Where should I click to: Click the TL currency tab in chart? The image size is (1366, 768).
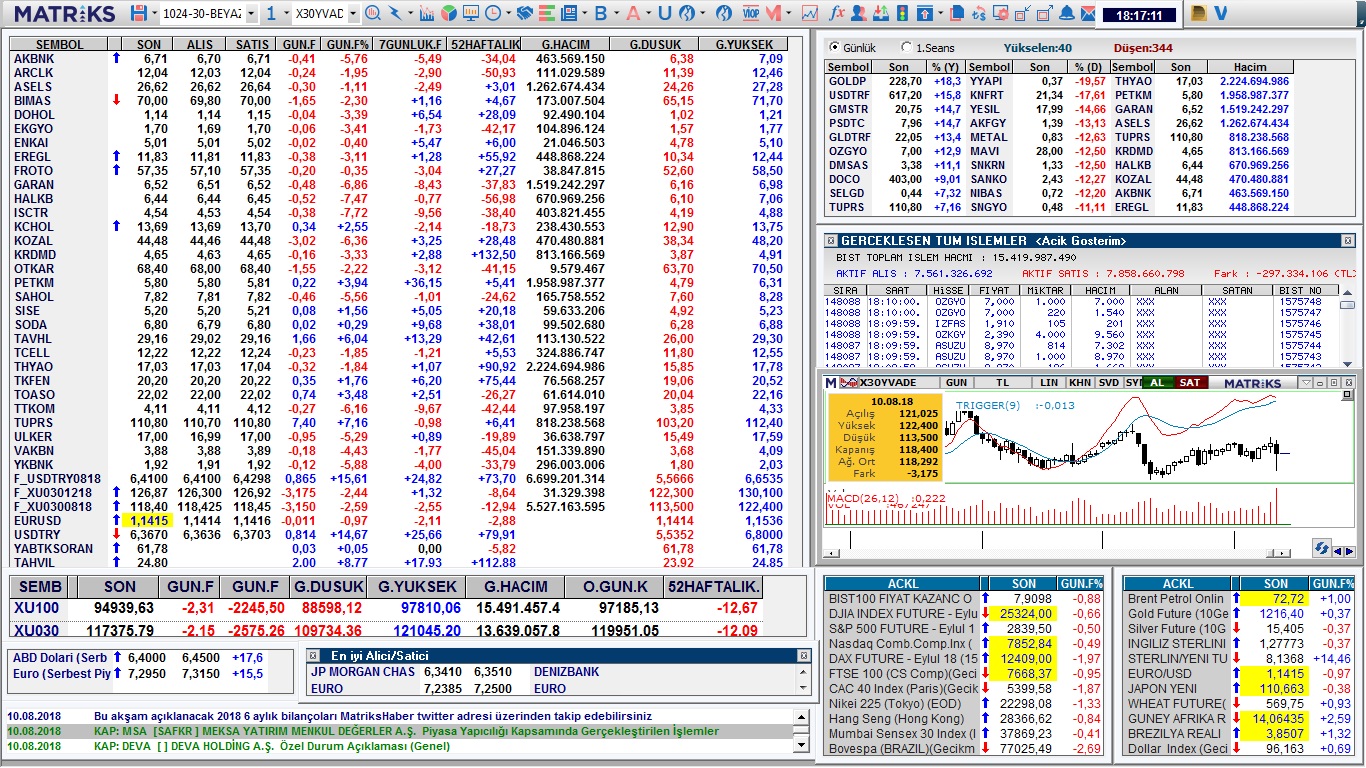[1003, 383]
